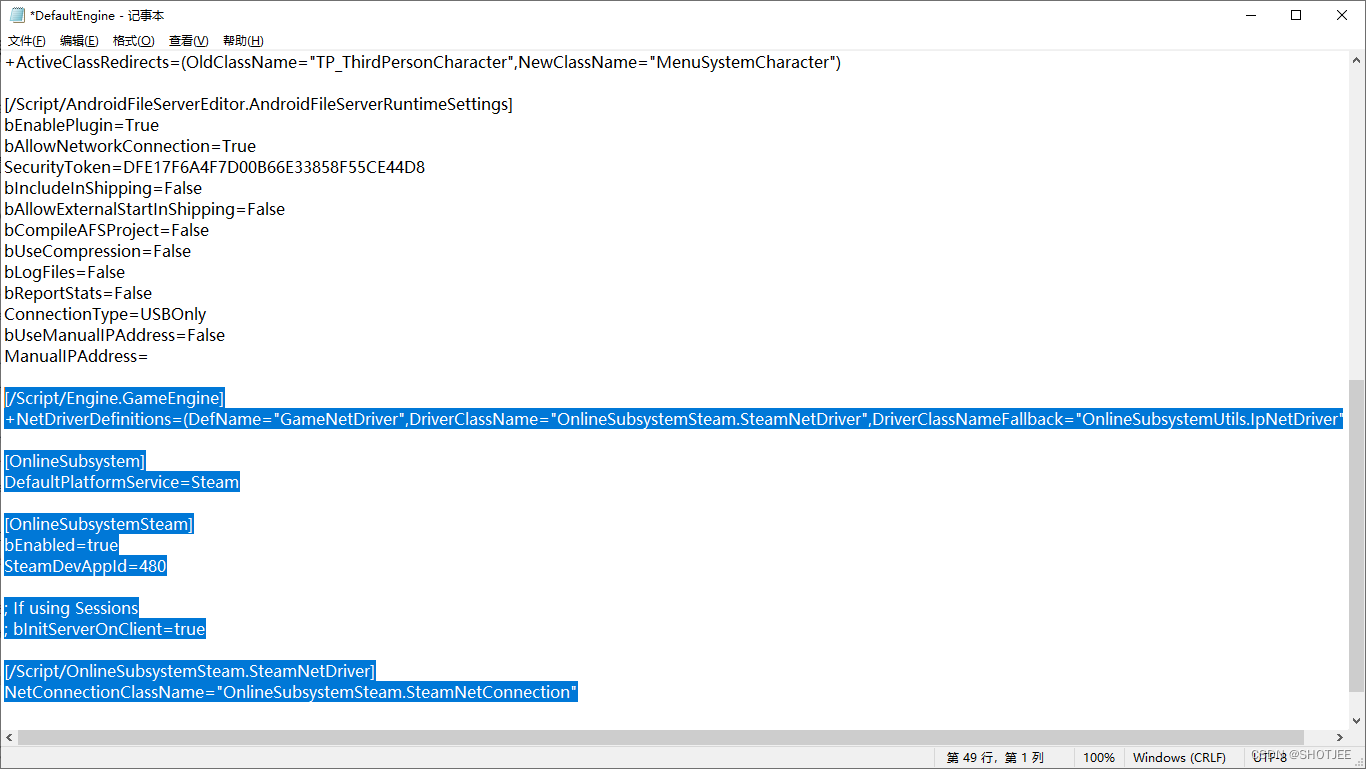Click the bUseCompression=False line

point(98,251)
